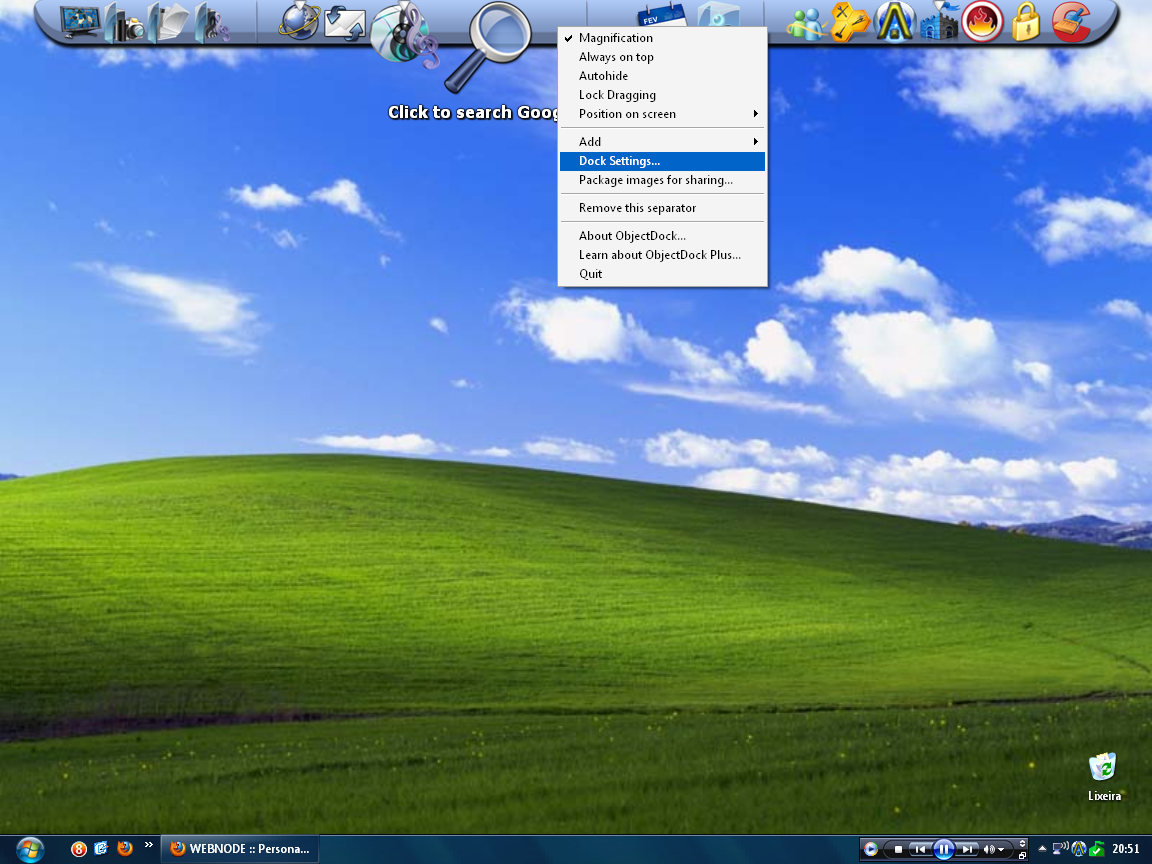Viewport: 1152px width, 864px height.
Task: Toggle the Magnification option off
Action: [x=615, y=38]
